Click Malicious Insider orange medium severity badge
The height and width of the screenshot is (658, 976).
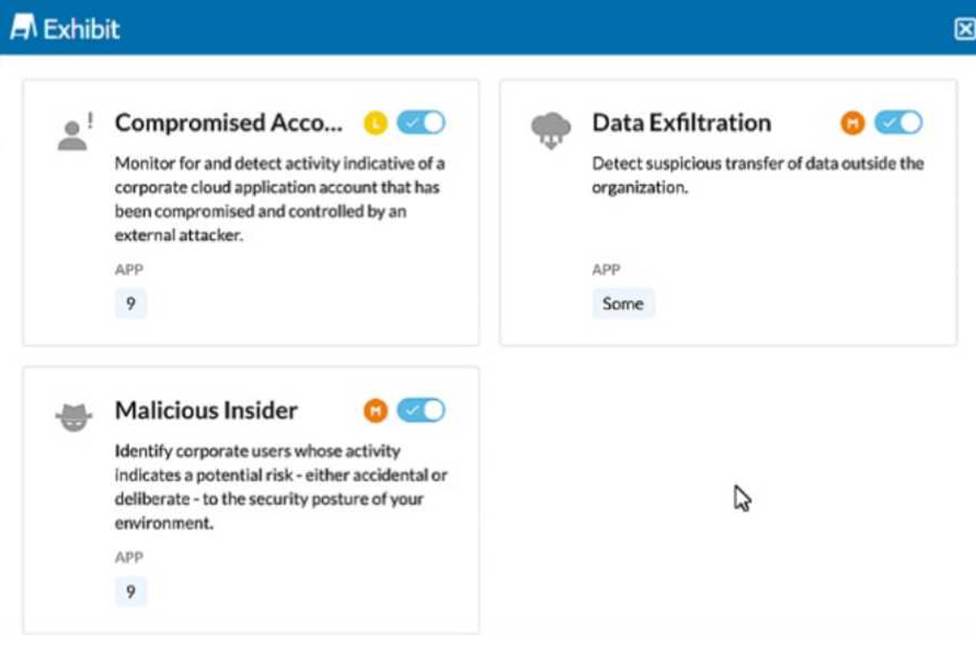(x=375, y=410)
